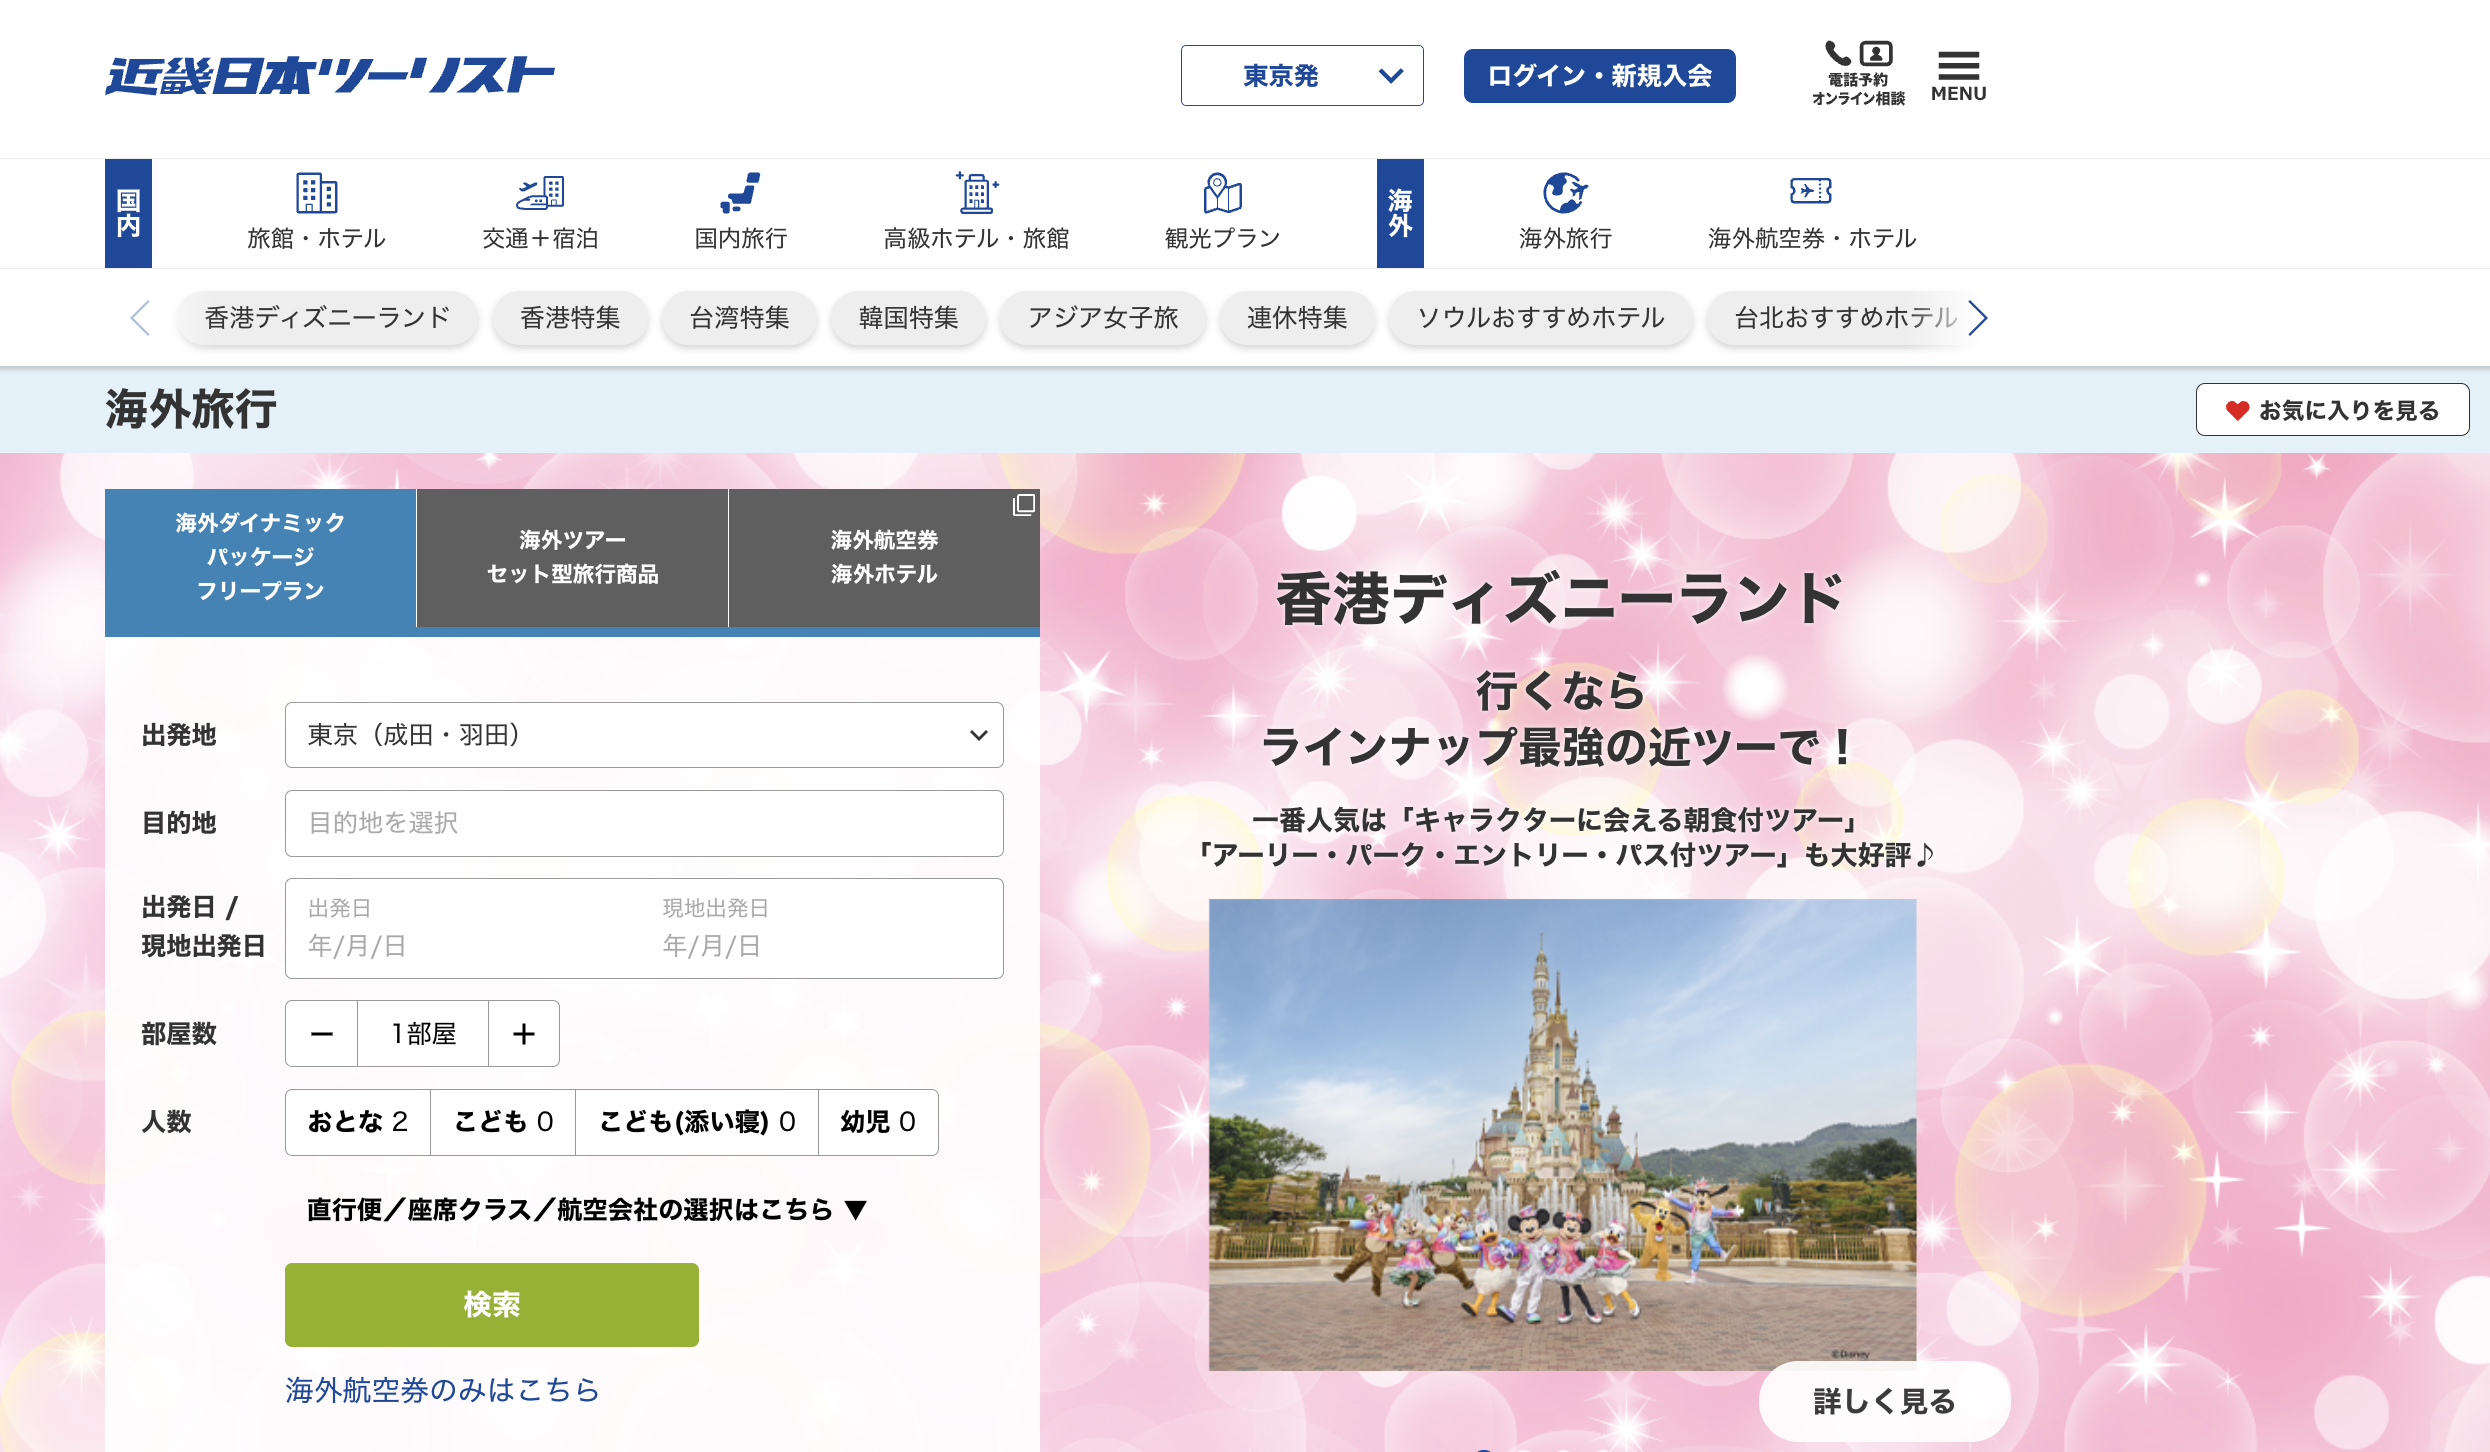The width and height of the screenshot is (2490, 1452).
Task: Switch to the 海外ツアー セット型旅行商品 tab
Action: (x=572, y=557)
